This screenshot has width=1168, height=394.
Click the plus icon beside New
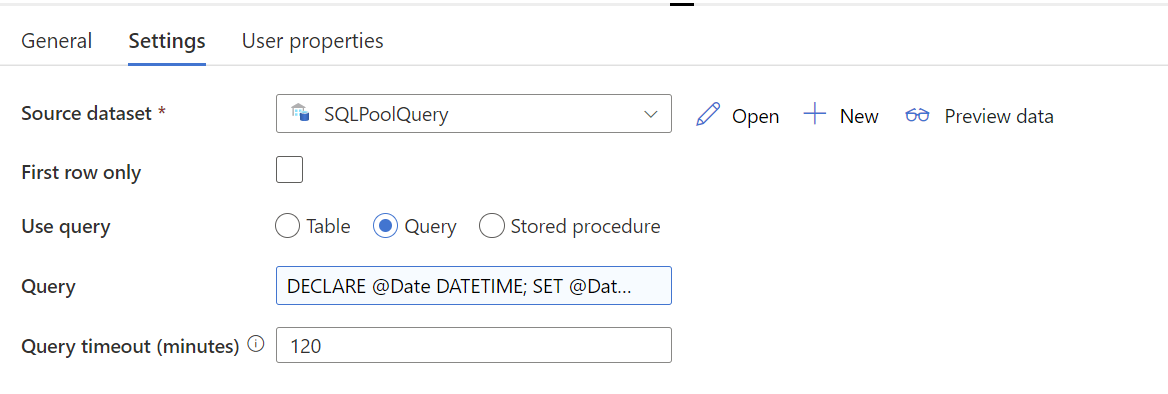[815, 115]
